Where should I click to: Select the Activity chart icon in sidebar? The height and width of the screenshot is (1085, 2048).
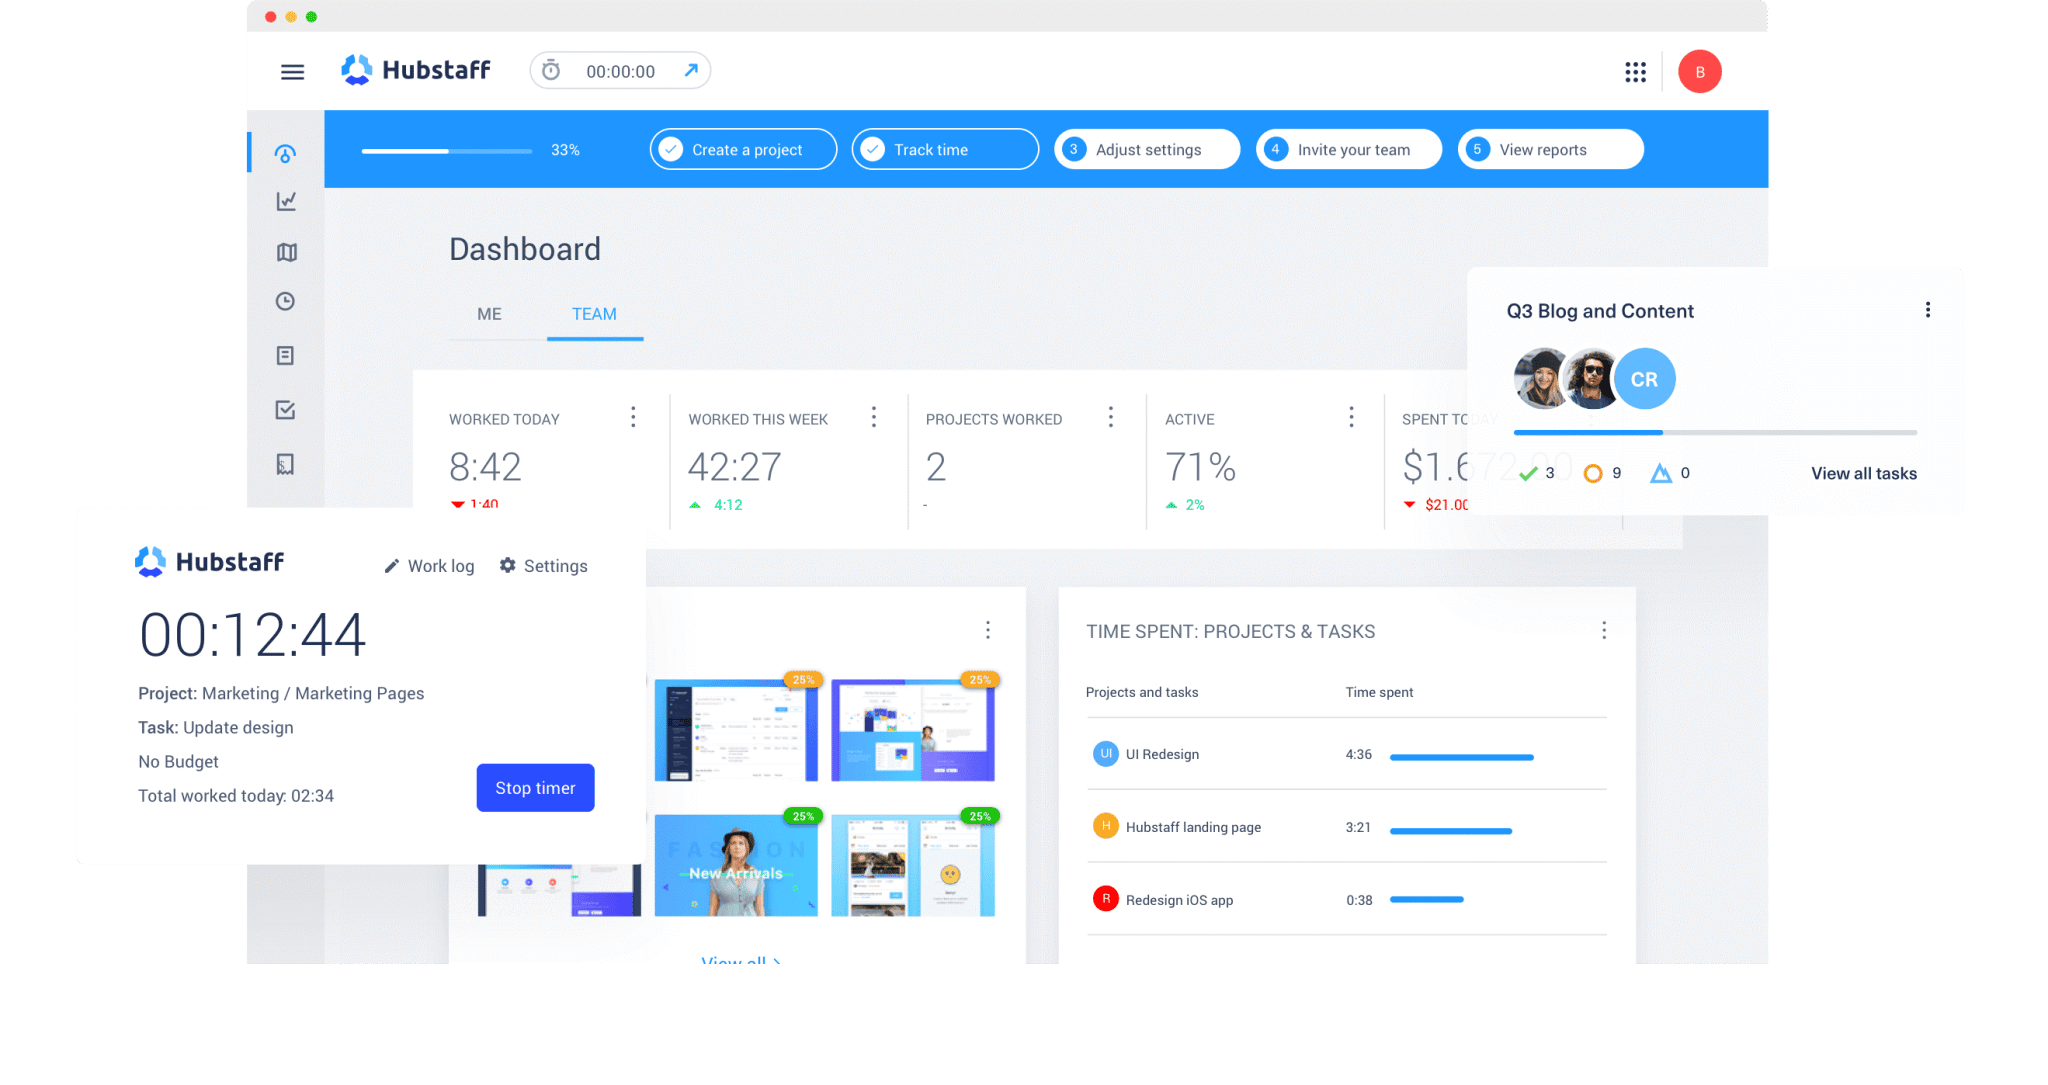286,201
